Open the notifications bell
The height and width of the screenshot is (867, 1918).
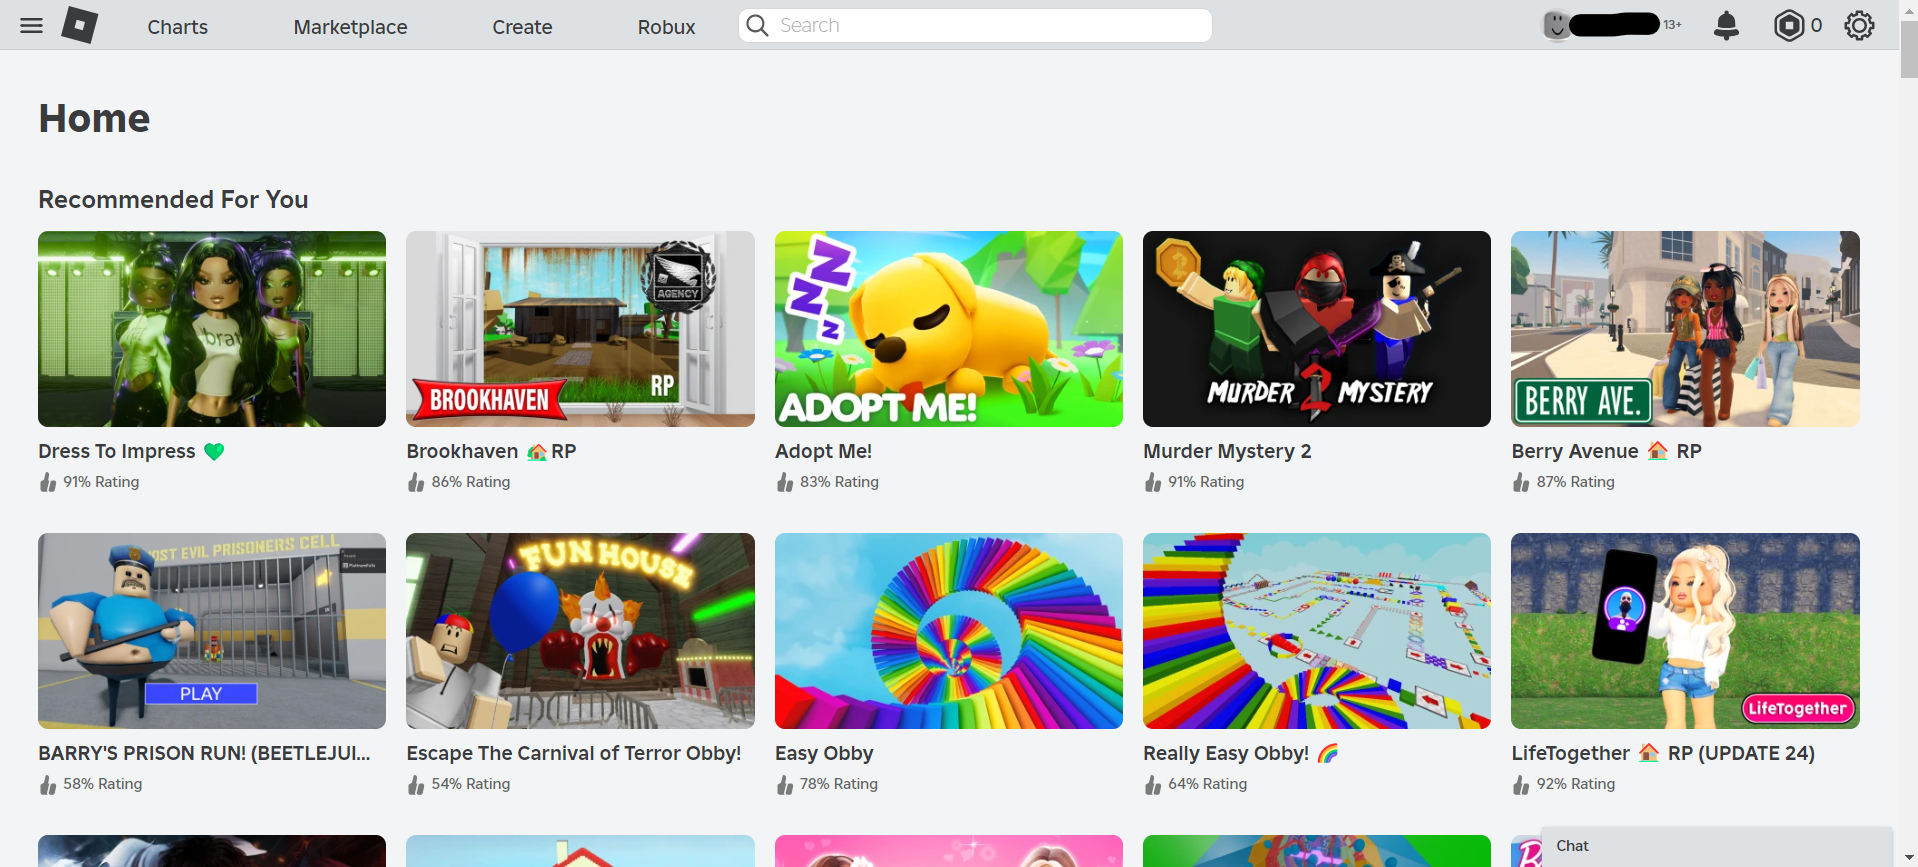(1726, 25)
